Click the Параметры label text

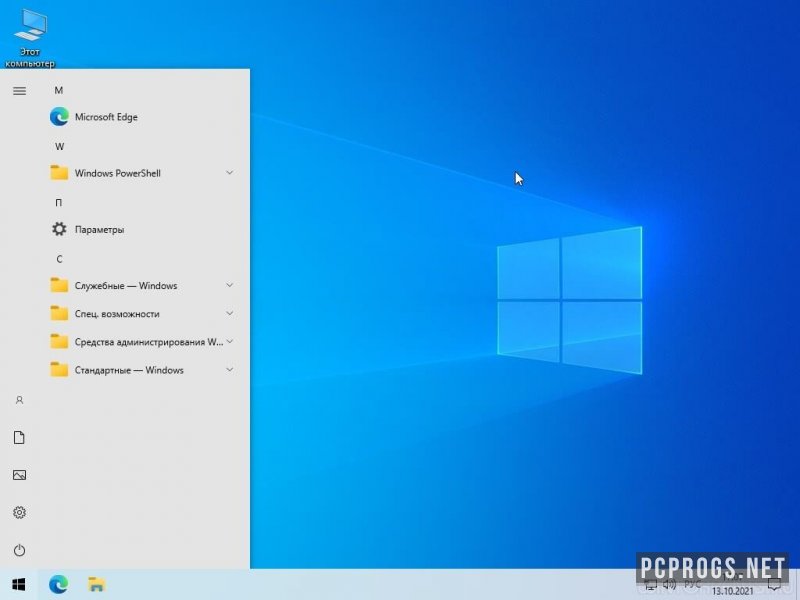99,230
